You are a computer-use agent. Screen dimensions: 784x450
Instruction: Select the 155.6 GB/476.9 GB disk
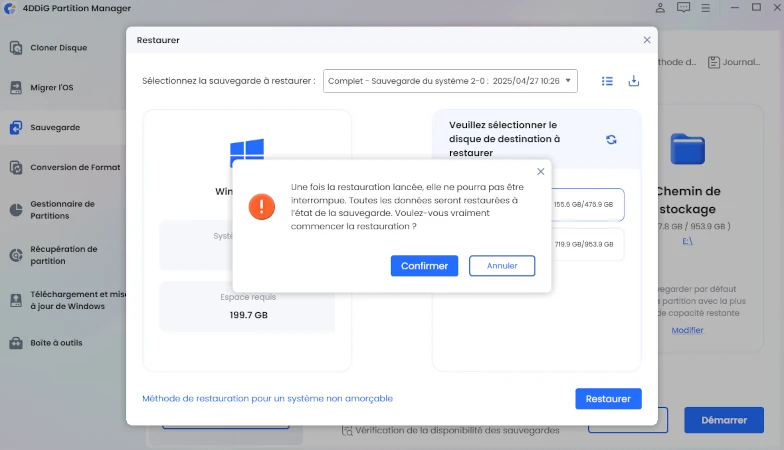click(588, 204)
